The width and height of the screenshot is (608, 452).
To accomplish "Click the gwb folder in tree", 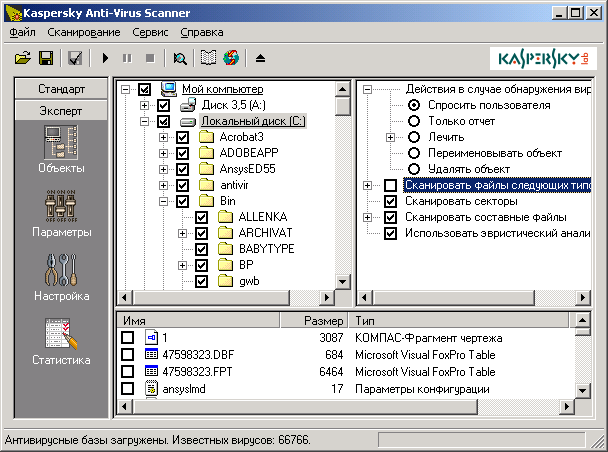I will coord(249,281).
